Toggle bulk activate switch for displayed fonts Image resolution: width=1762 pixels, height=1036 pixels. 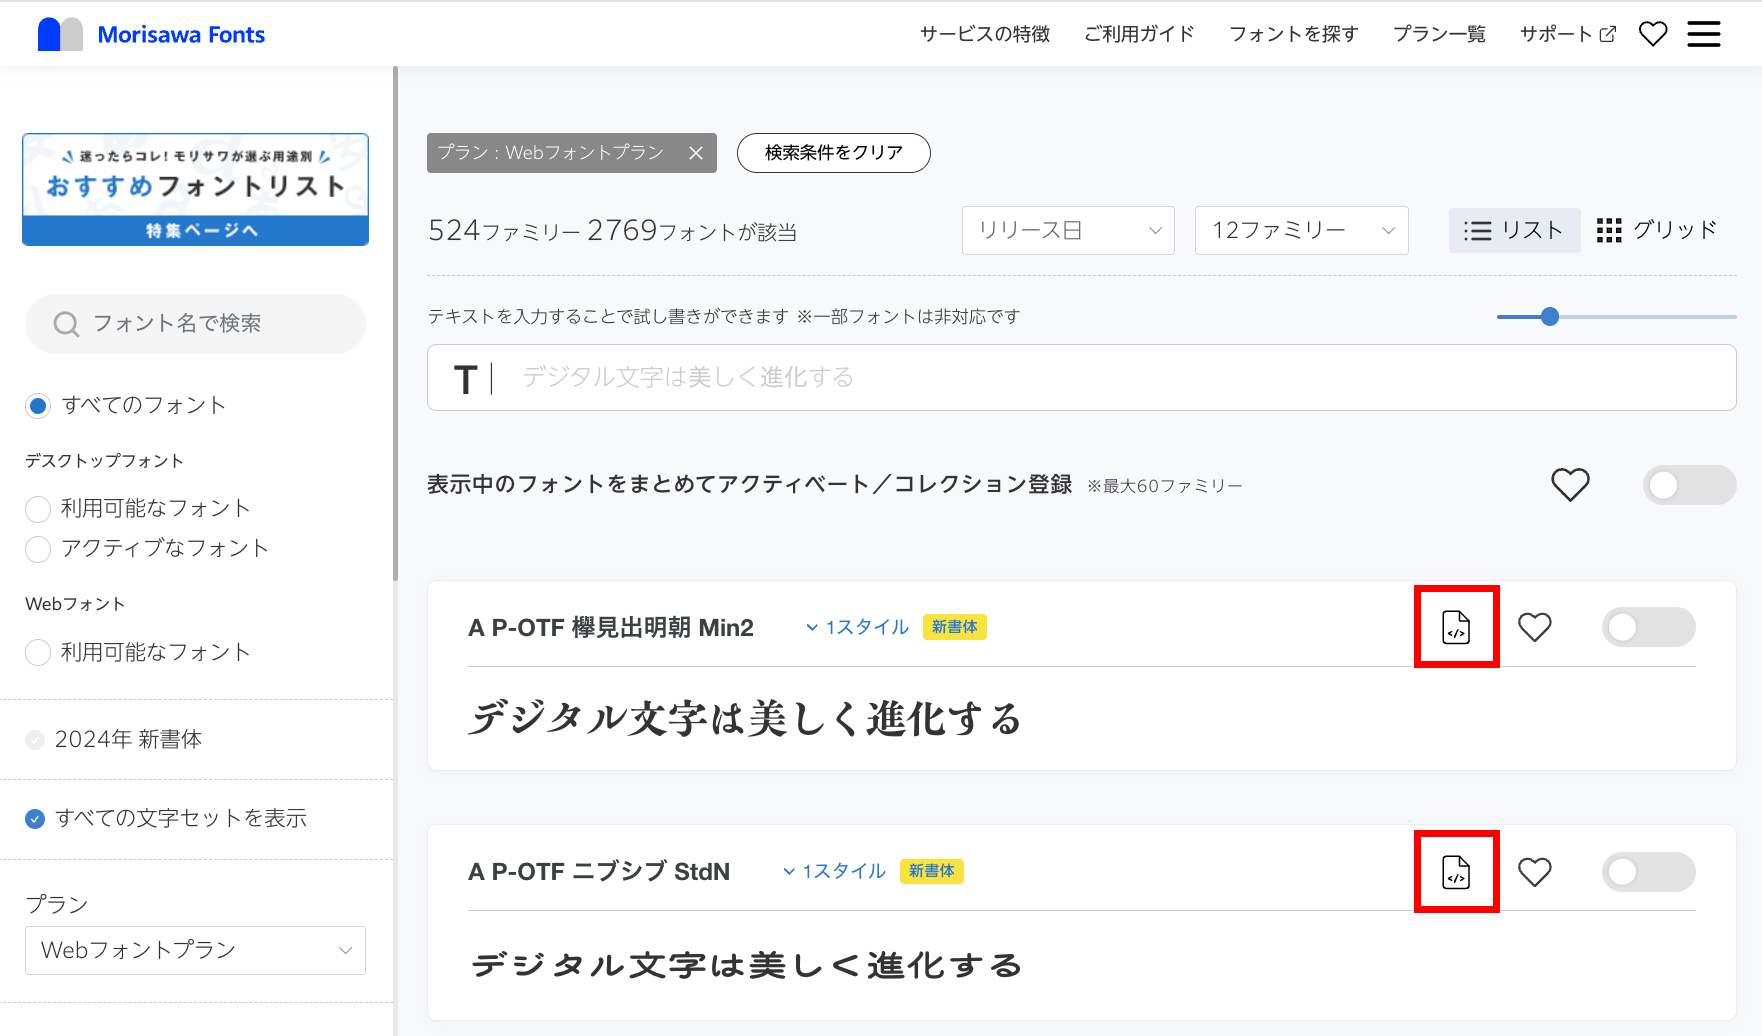[1689, 485]
